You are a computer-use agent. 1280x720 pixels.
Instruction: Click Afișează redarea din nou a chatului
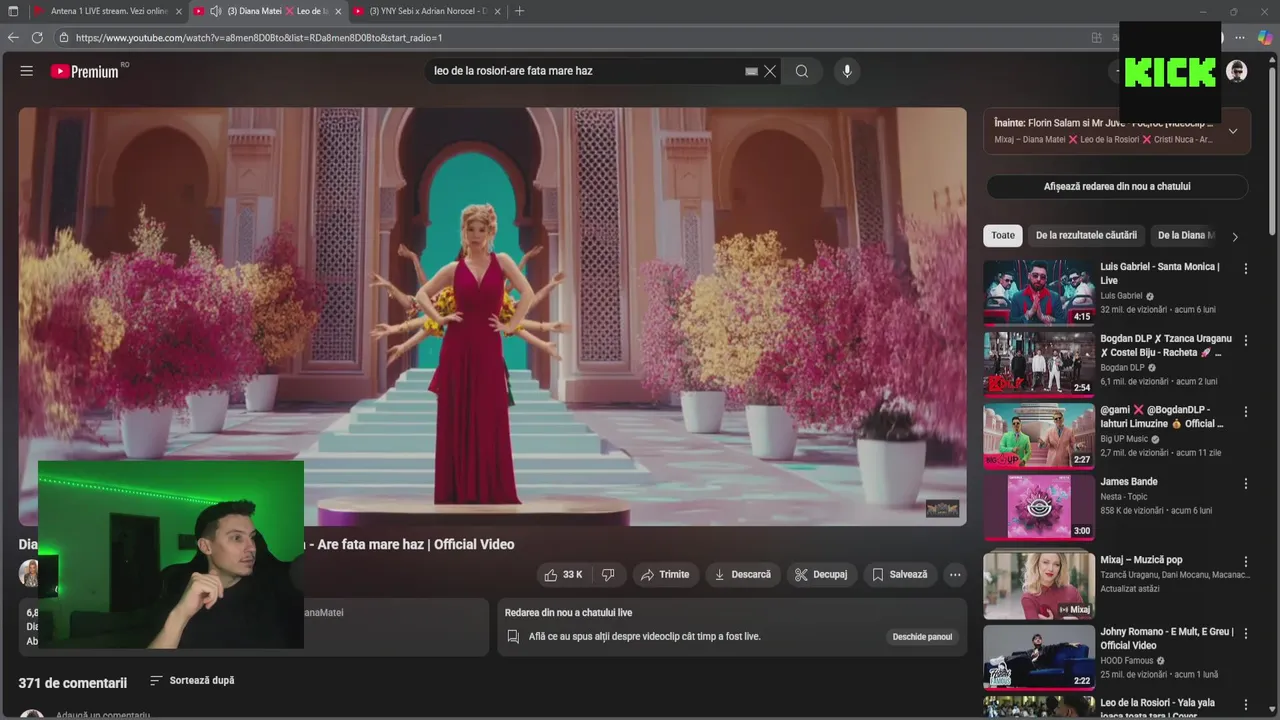pos(1117,187)
